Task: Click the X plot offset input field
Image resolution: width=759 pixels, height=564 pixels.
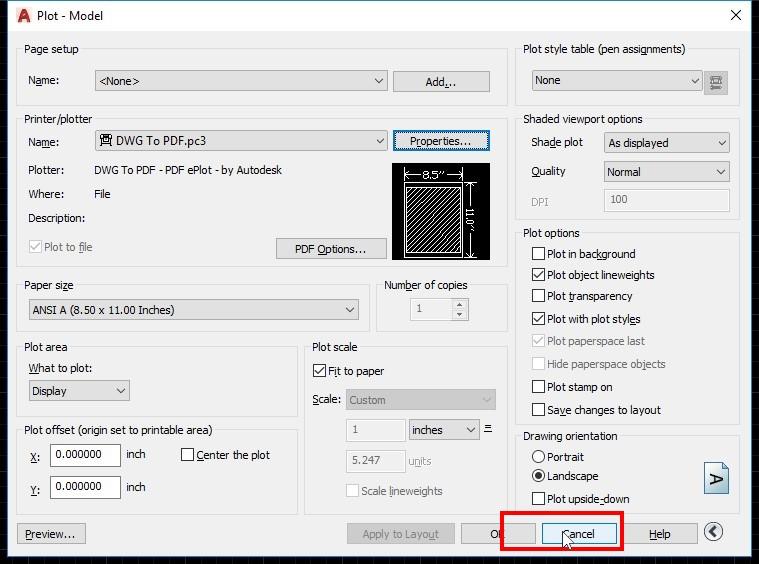Action: click(x=85, y=455)
